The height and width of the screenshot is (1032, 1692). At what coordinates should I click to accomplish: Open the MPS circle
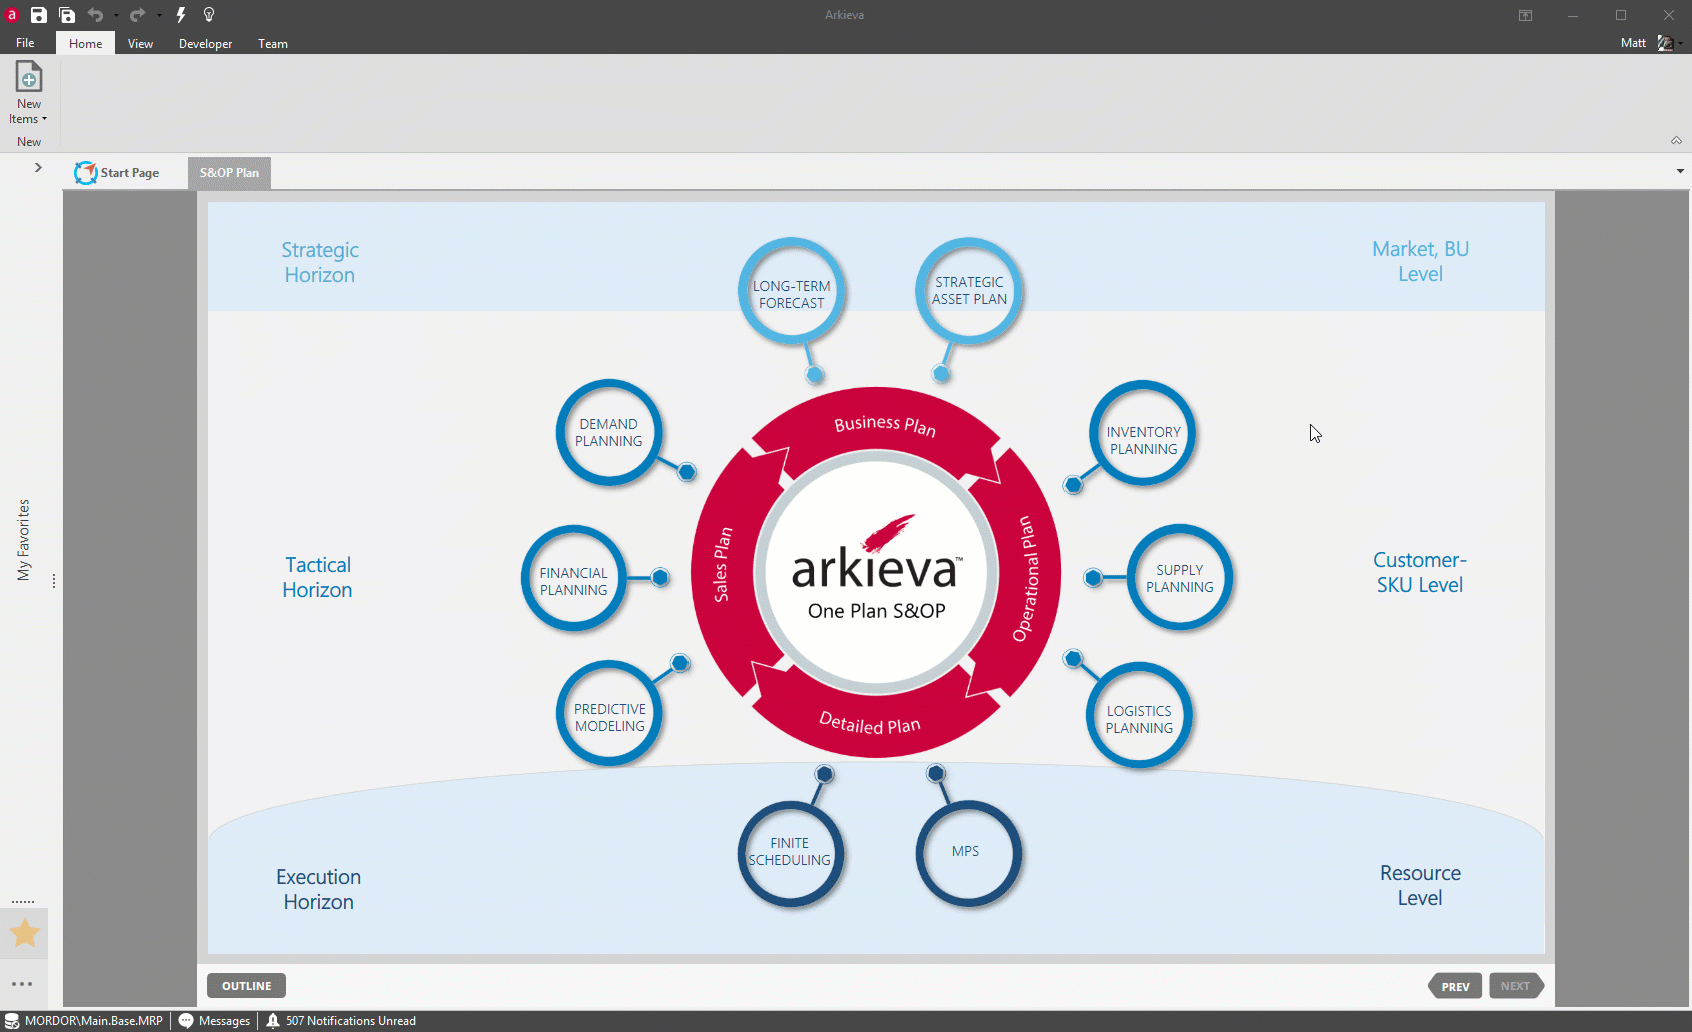968,853
